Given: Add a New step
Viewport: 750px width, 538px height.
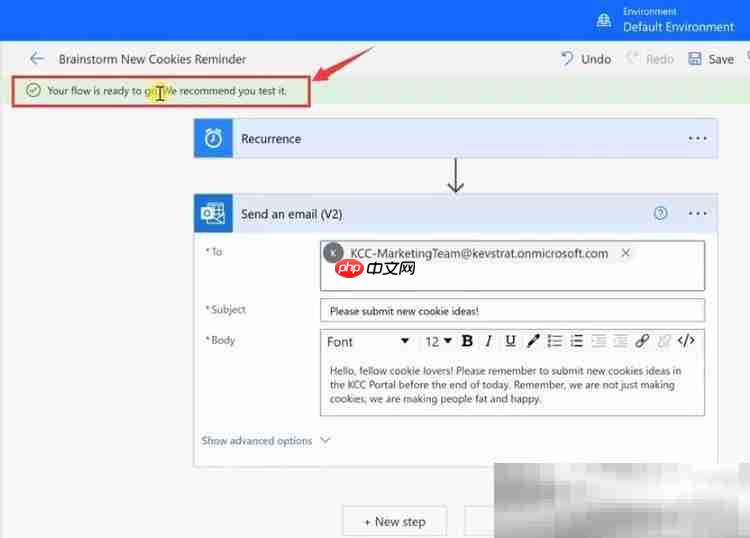Looking at the screenshot, I should pos(395,521).
